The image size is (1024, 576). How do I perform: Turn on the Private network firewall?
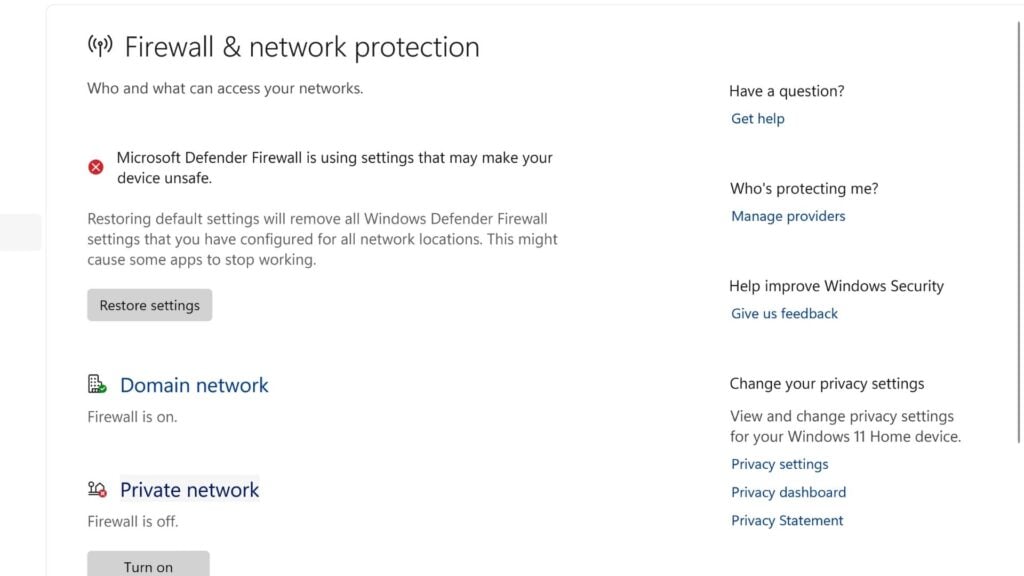click(x=148, y=565)
